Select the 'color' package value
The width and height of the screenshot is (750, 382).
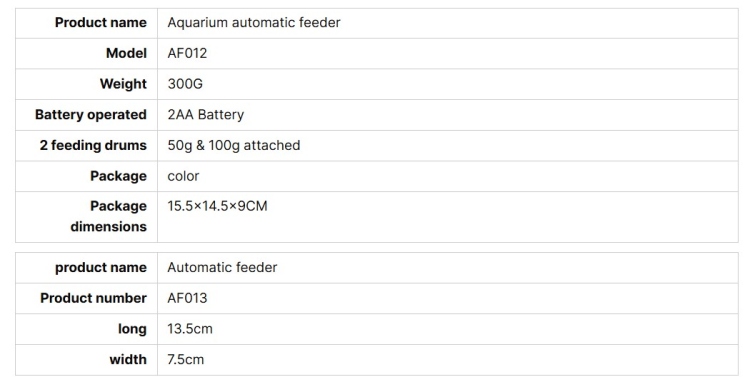coord(183,176)
